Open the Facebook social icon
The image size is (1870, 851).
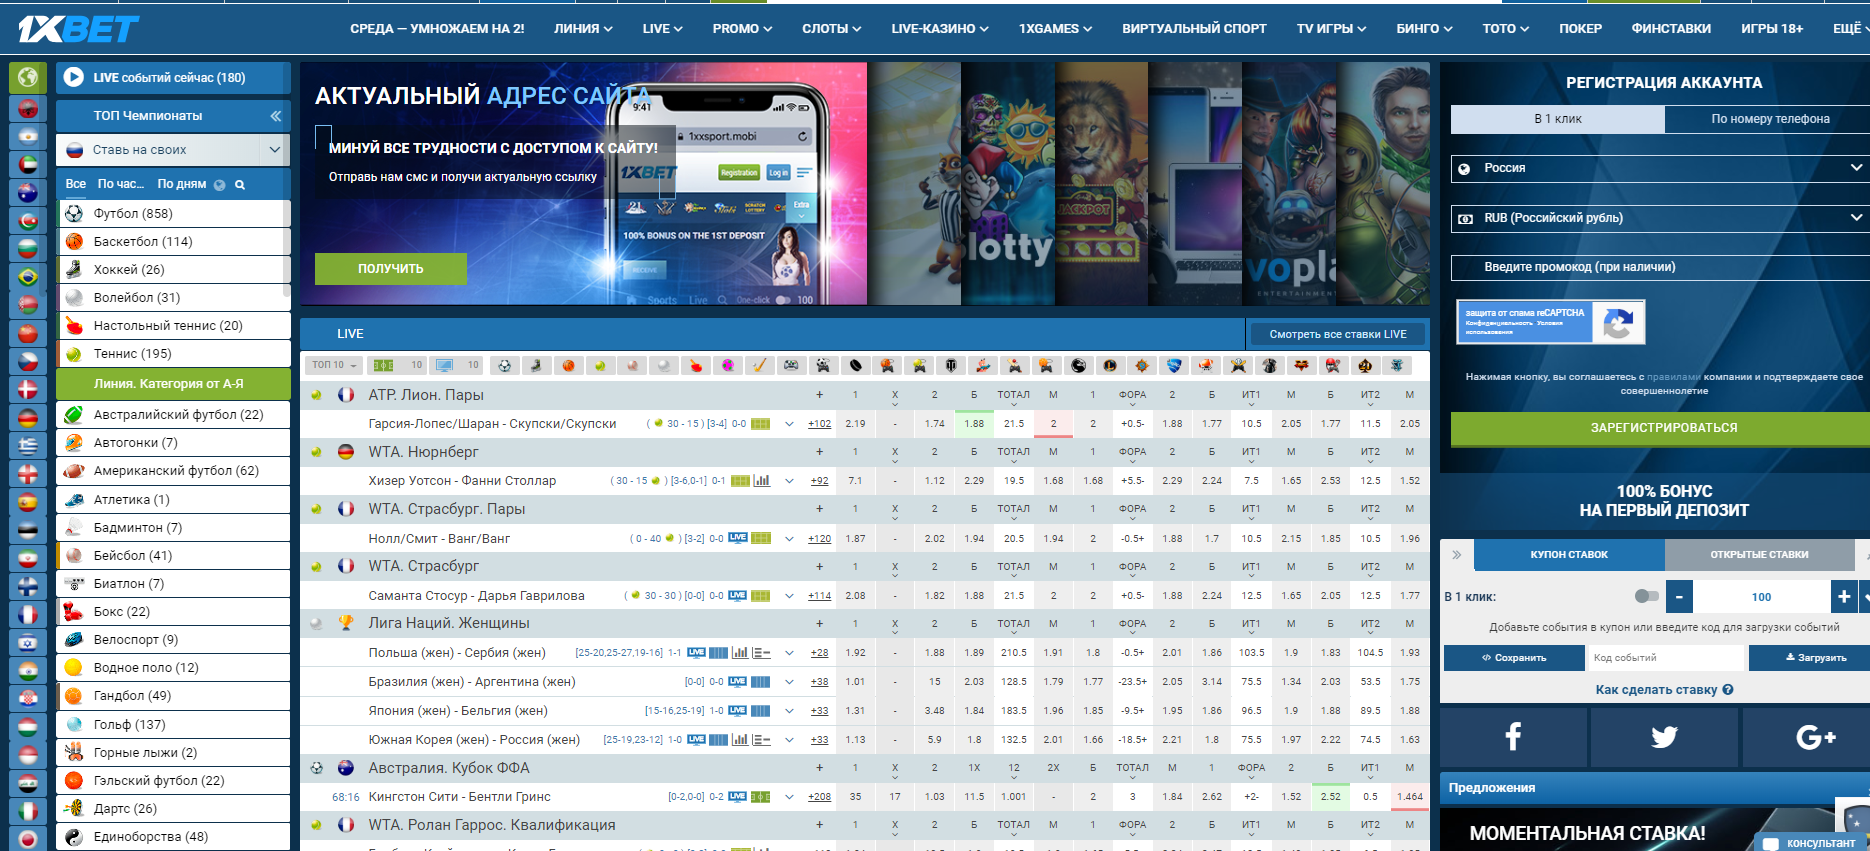pos(1513,737)
